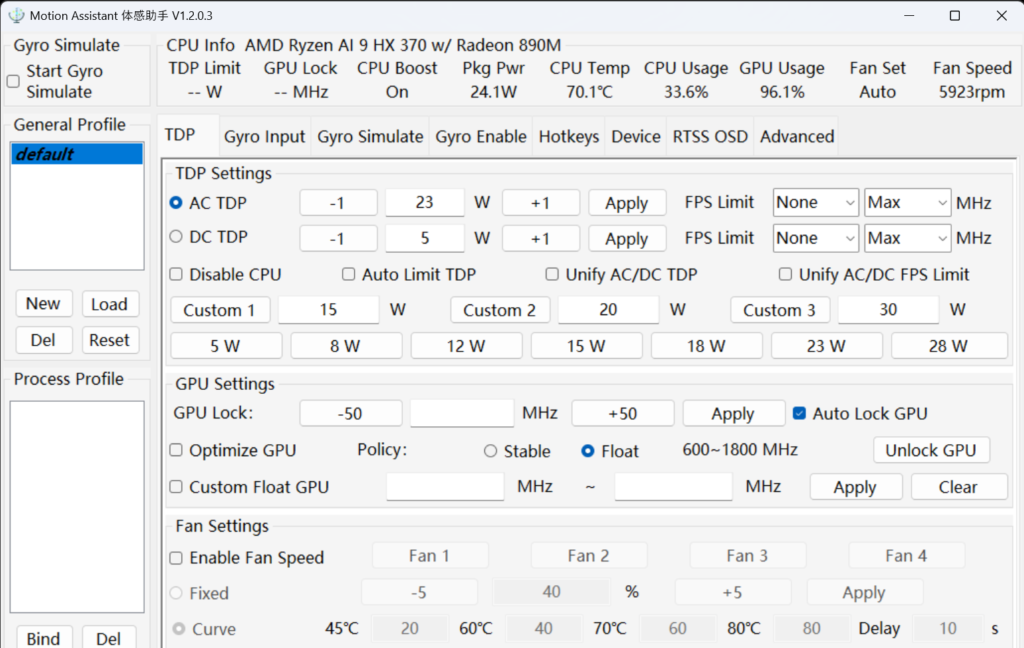Choose the 8 W TDP preset
This screenshot has width=1024, height=648.
click(x=346, y=346)
